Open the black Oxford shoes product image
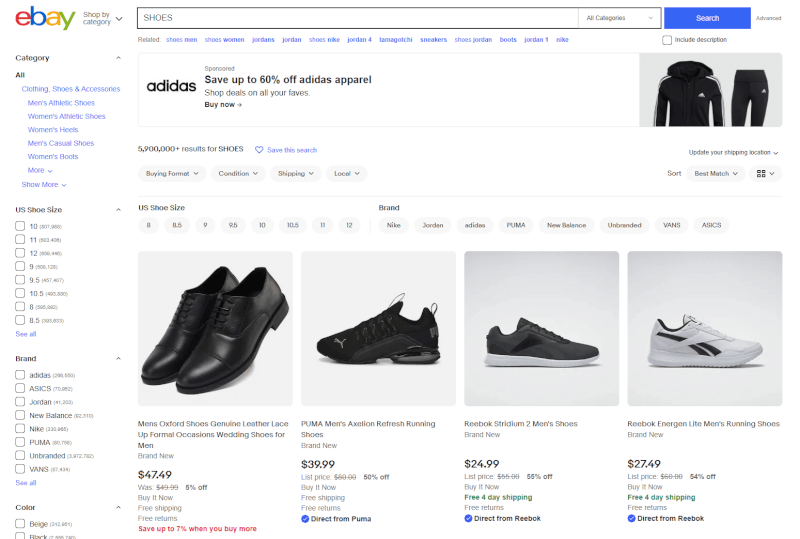This screenshot has height=539, width=800. pos(215,328)
